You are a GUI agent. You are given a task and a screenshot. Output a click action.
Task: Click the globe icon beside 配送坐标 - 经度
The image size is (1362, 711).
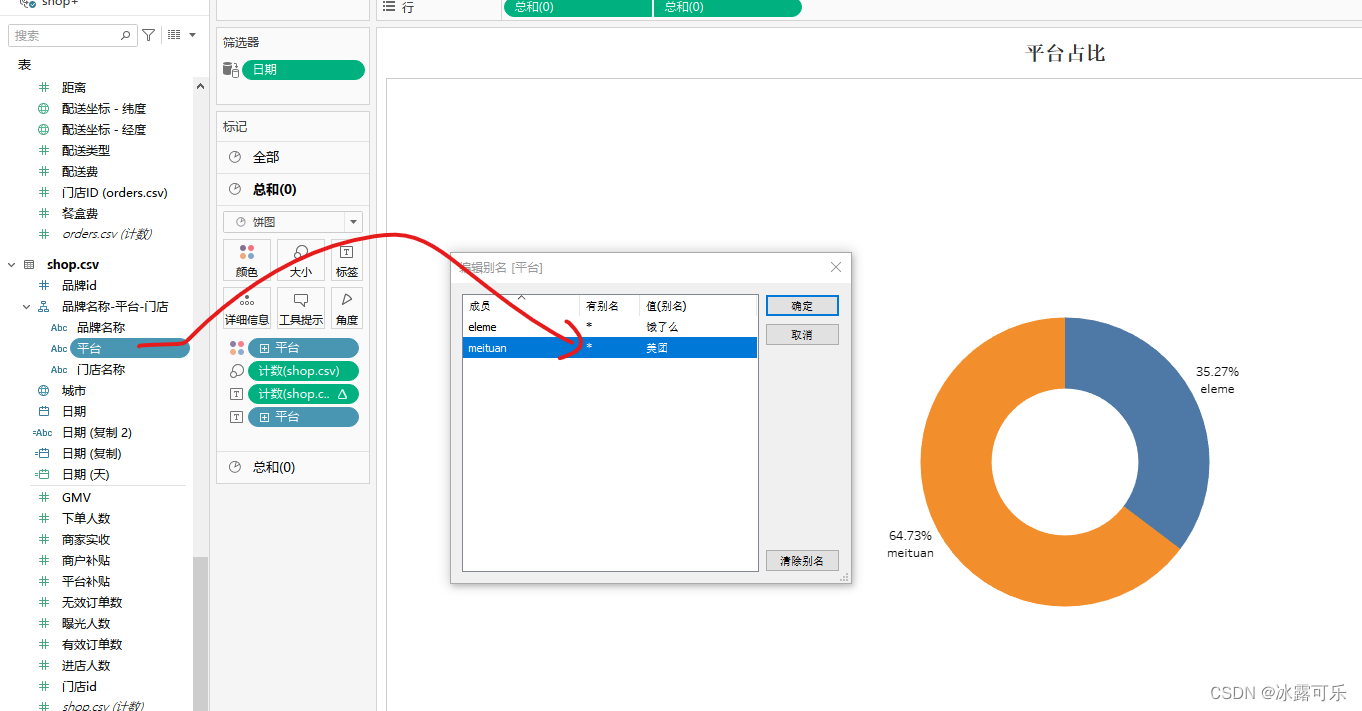[x=43, y=129]
